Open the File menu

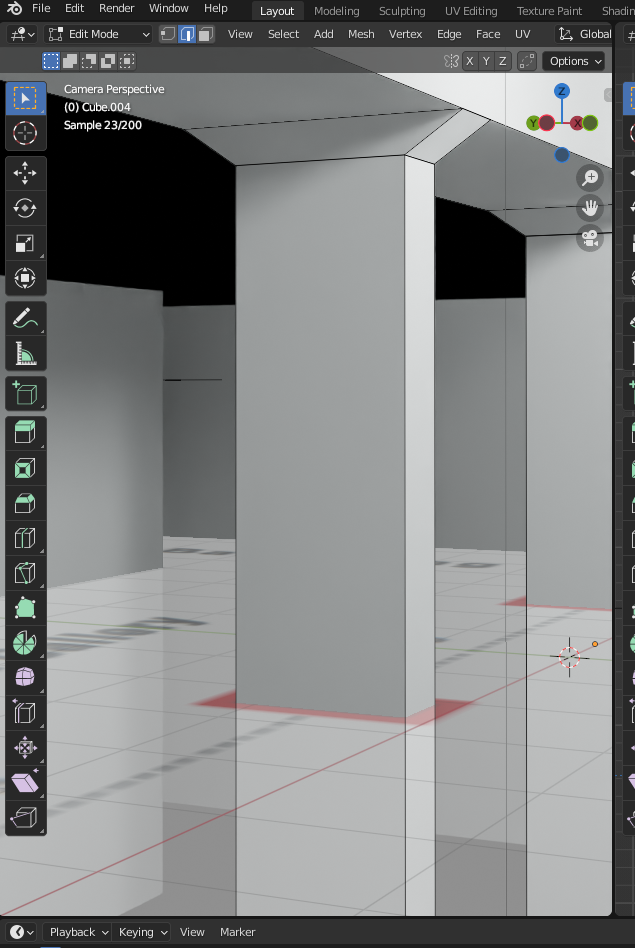point(41,8)
